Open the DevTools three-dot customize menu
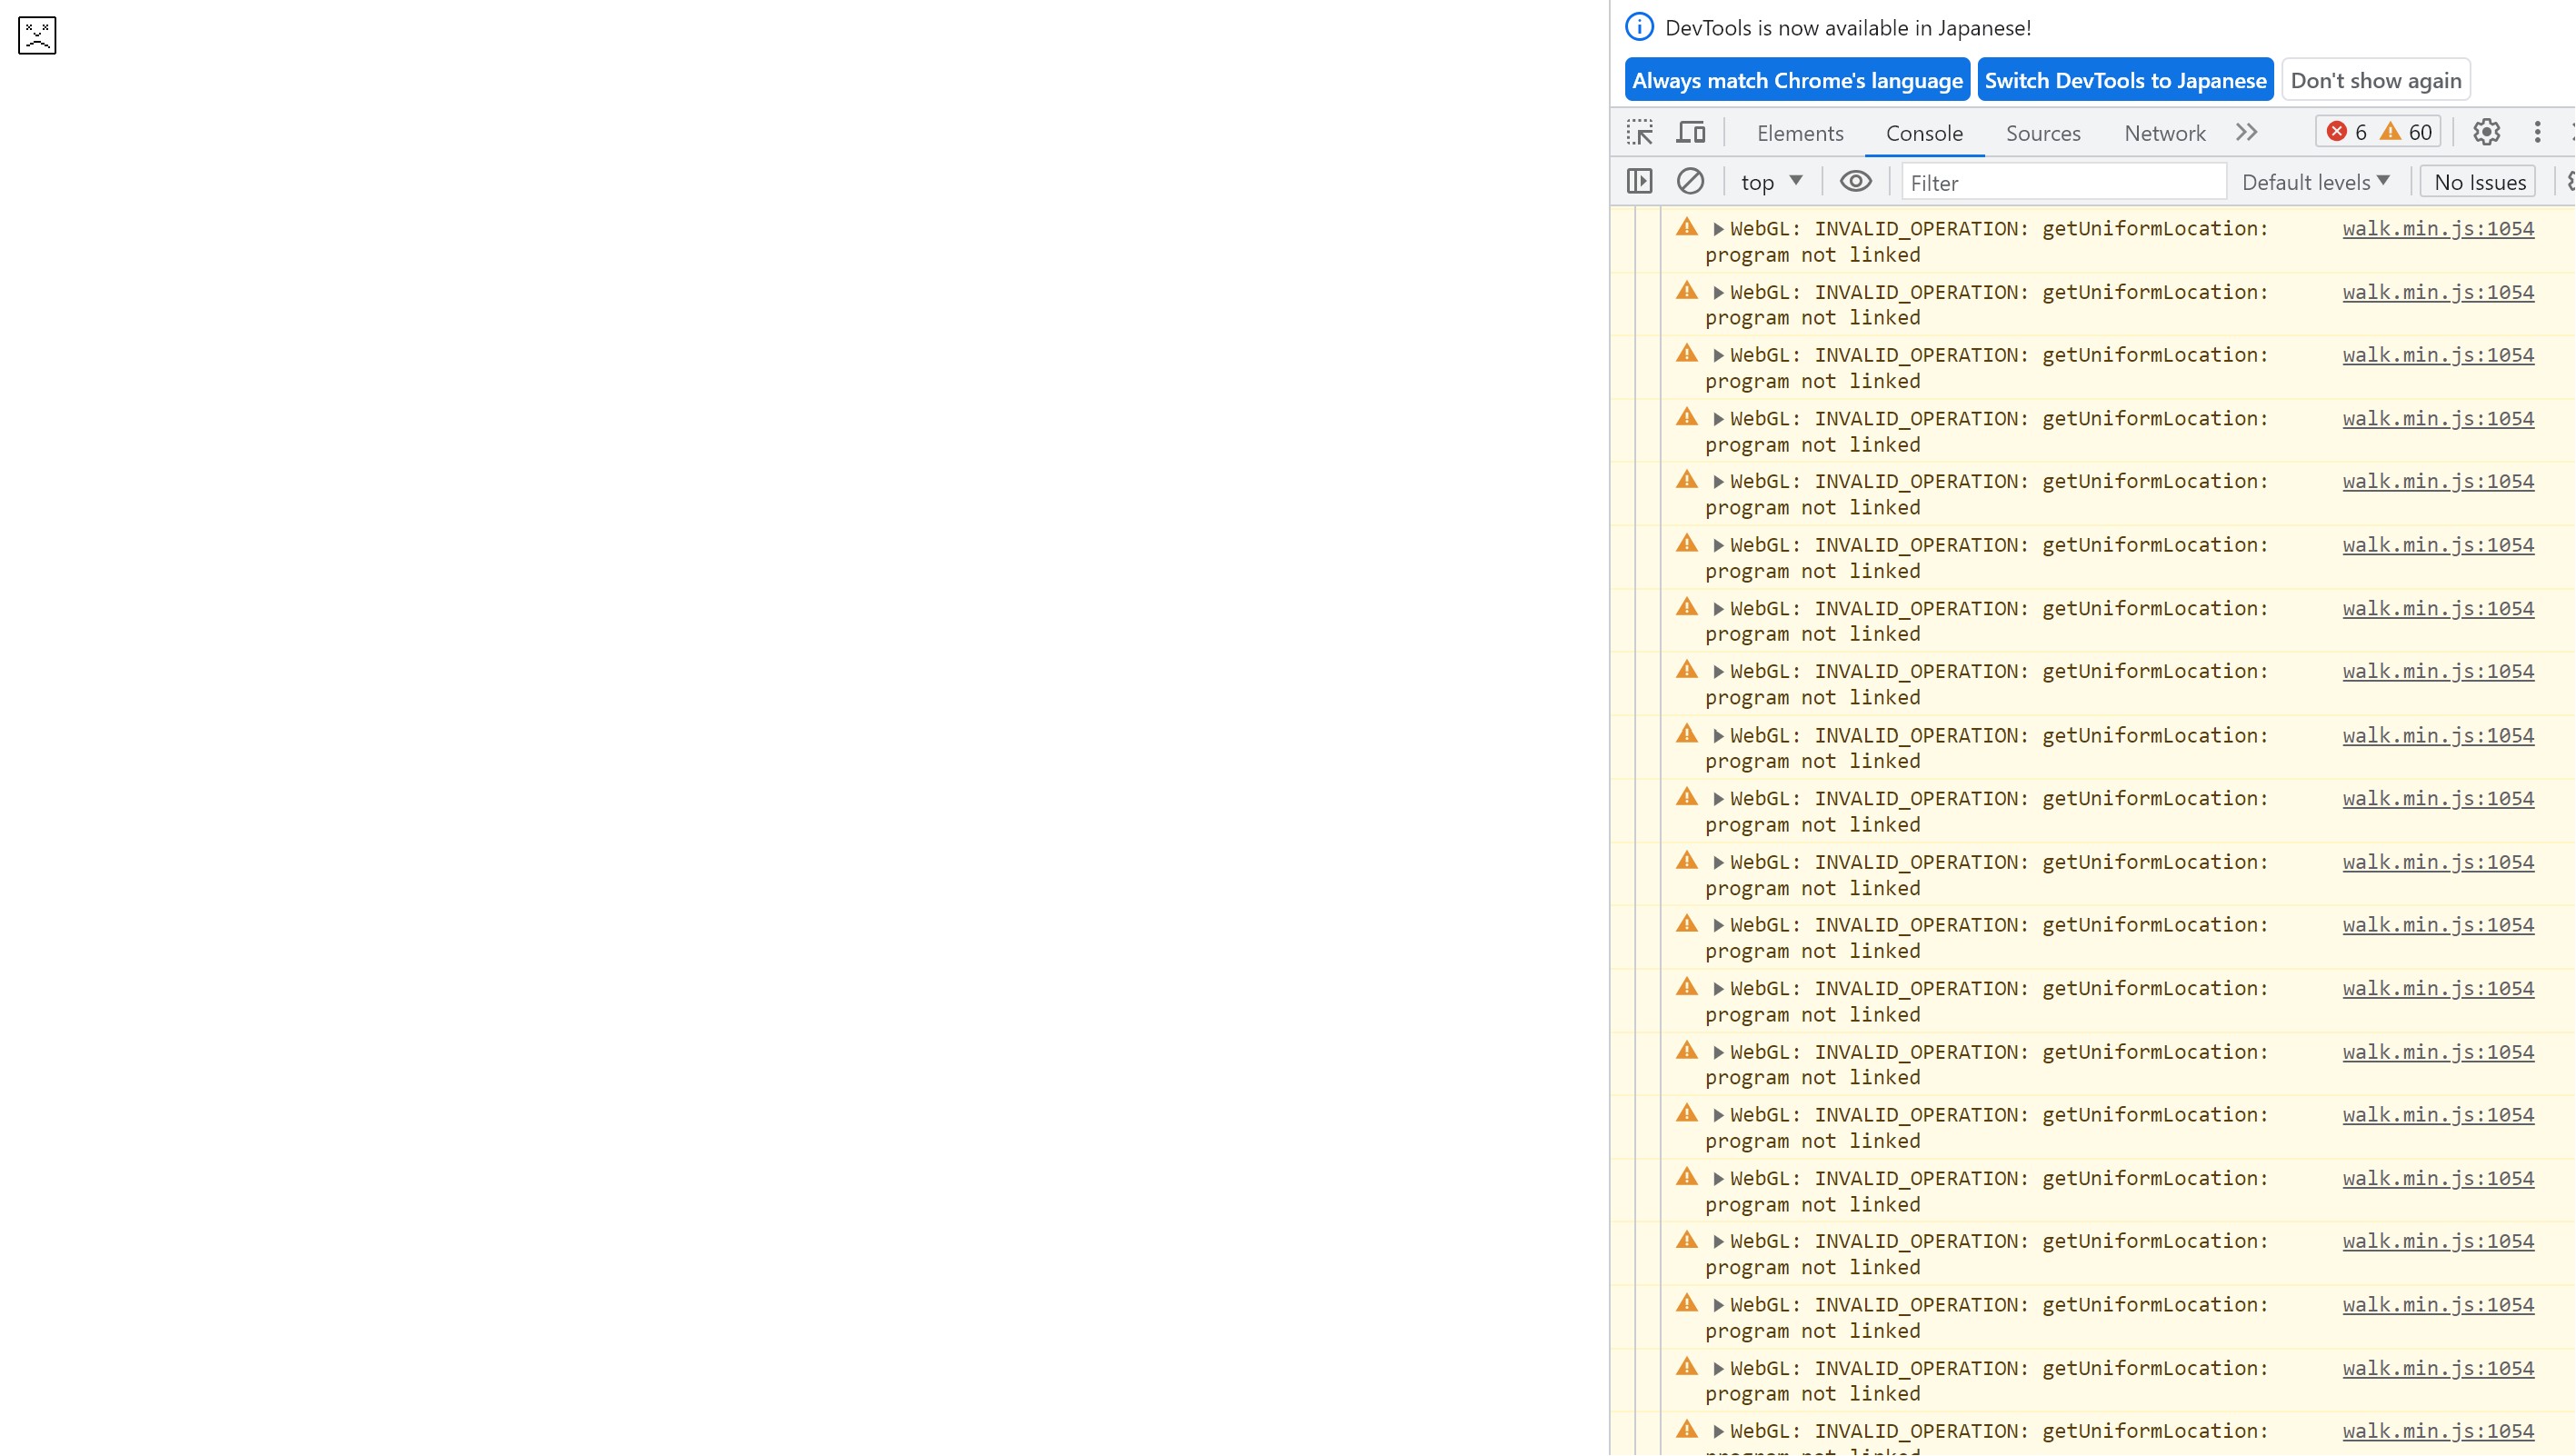Viewport: 2576px width, 1456px height. click(2537, 132)
